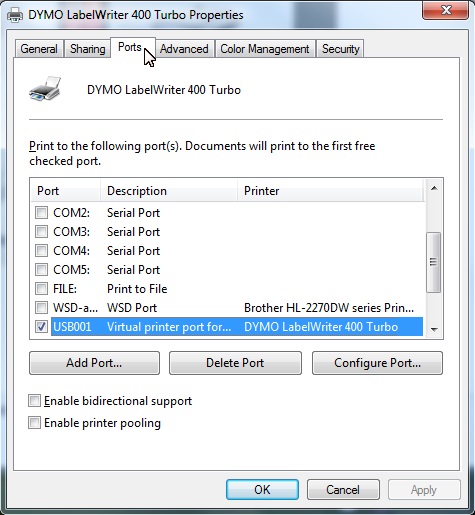Click the Delete Port button
Image resolution: width=475 pixels, height=515 pixels.
click(235, 363)
